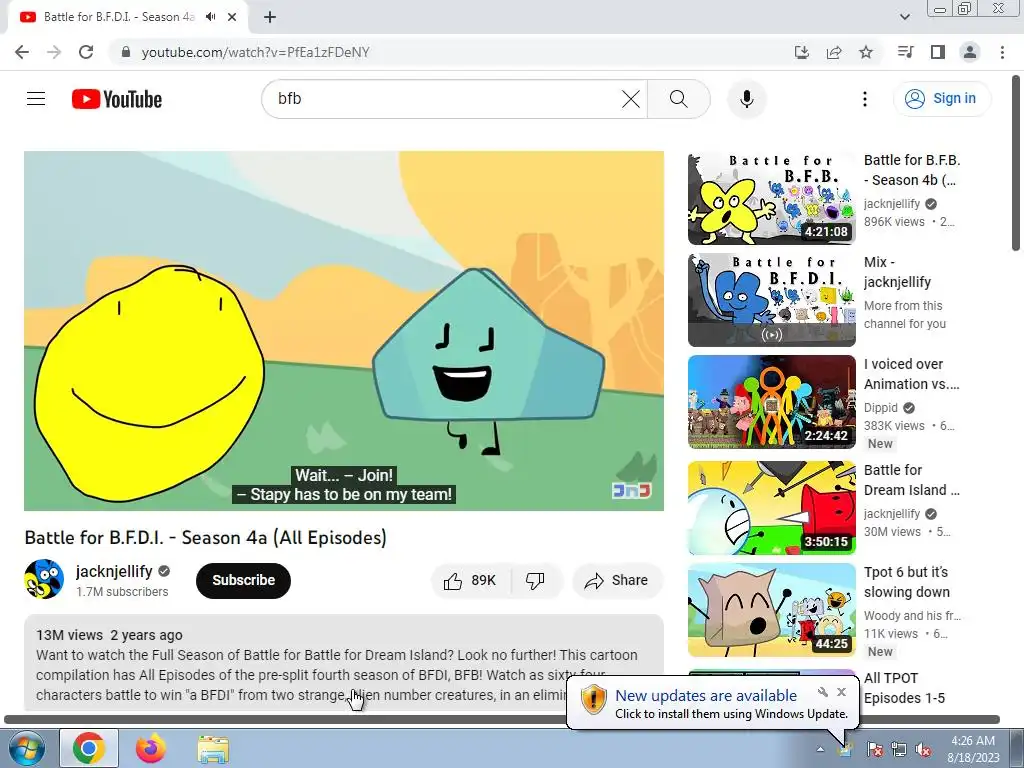
Task: Open Chrome three-dot menu
Action: [x=1002, y=52]
